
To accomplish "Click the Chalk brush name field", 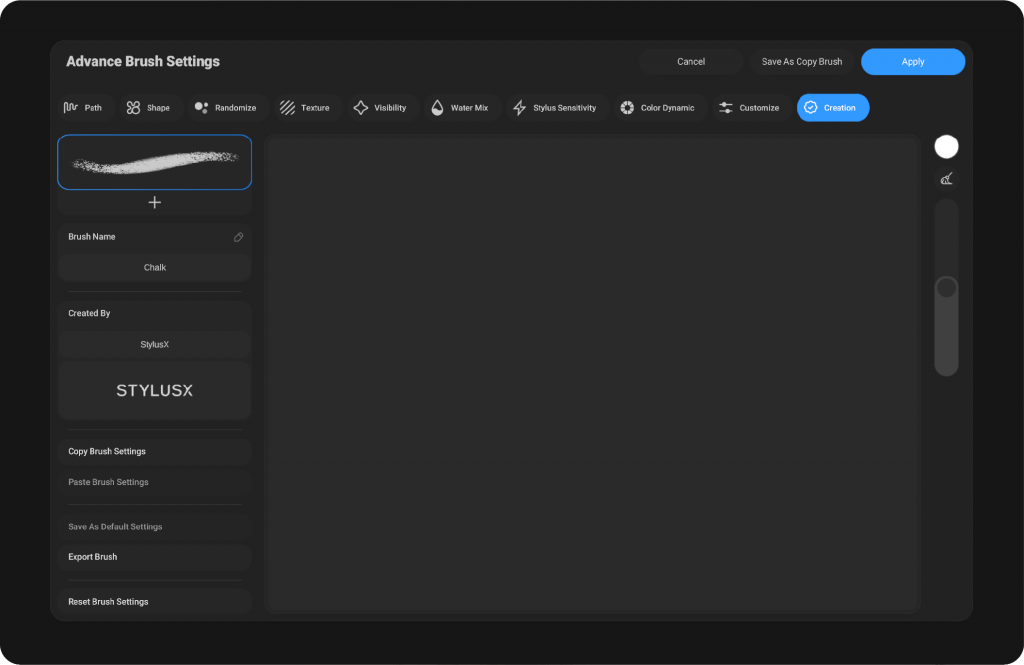I will pos(154,268).
